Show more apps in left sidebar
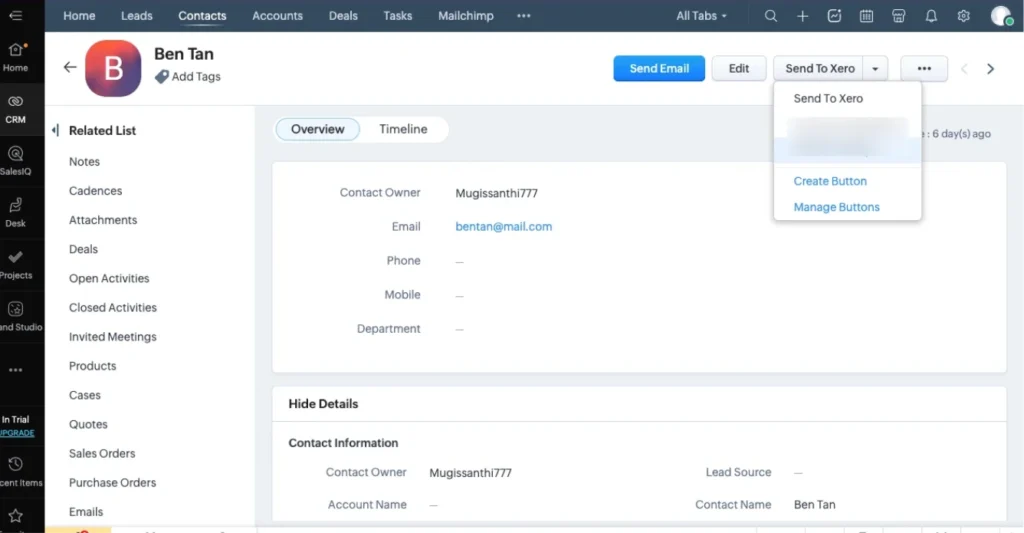The image size is (1024, 533). pyautogui.click(x=16, y=370)
